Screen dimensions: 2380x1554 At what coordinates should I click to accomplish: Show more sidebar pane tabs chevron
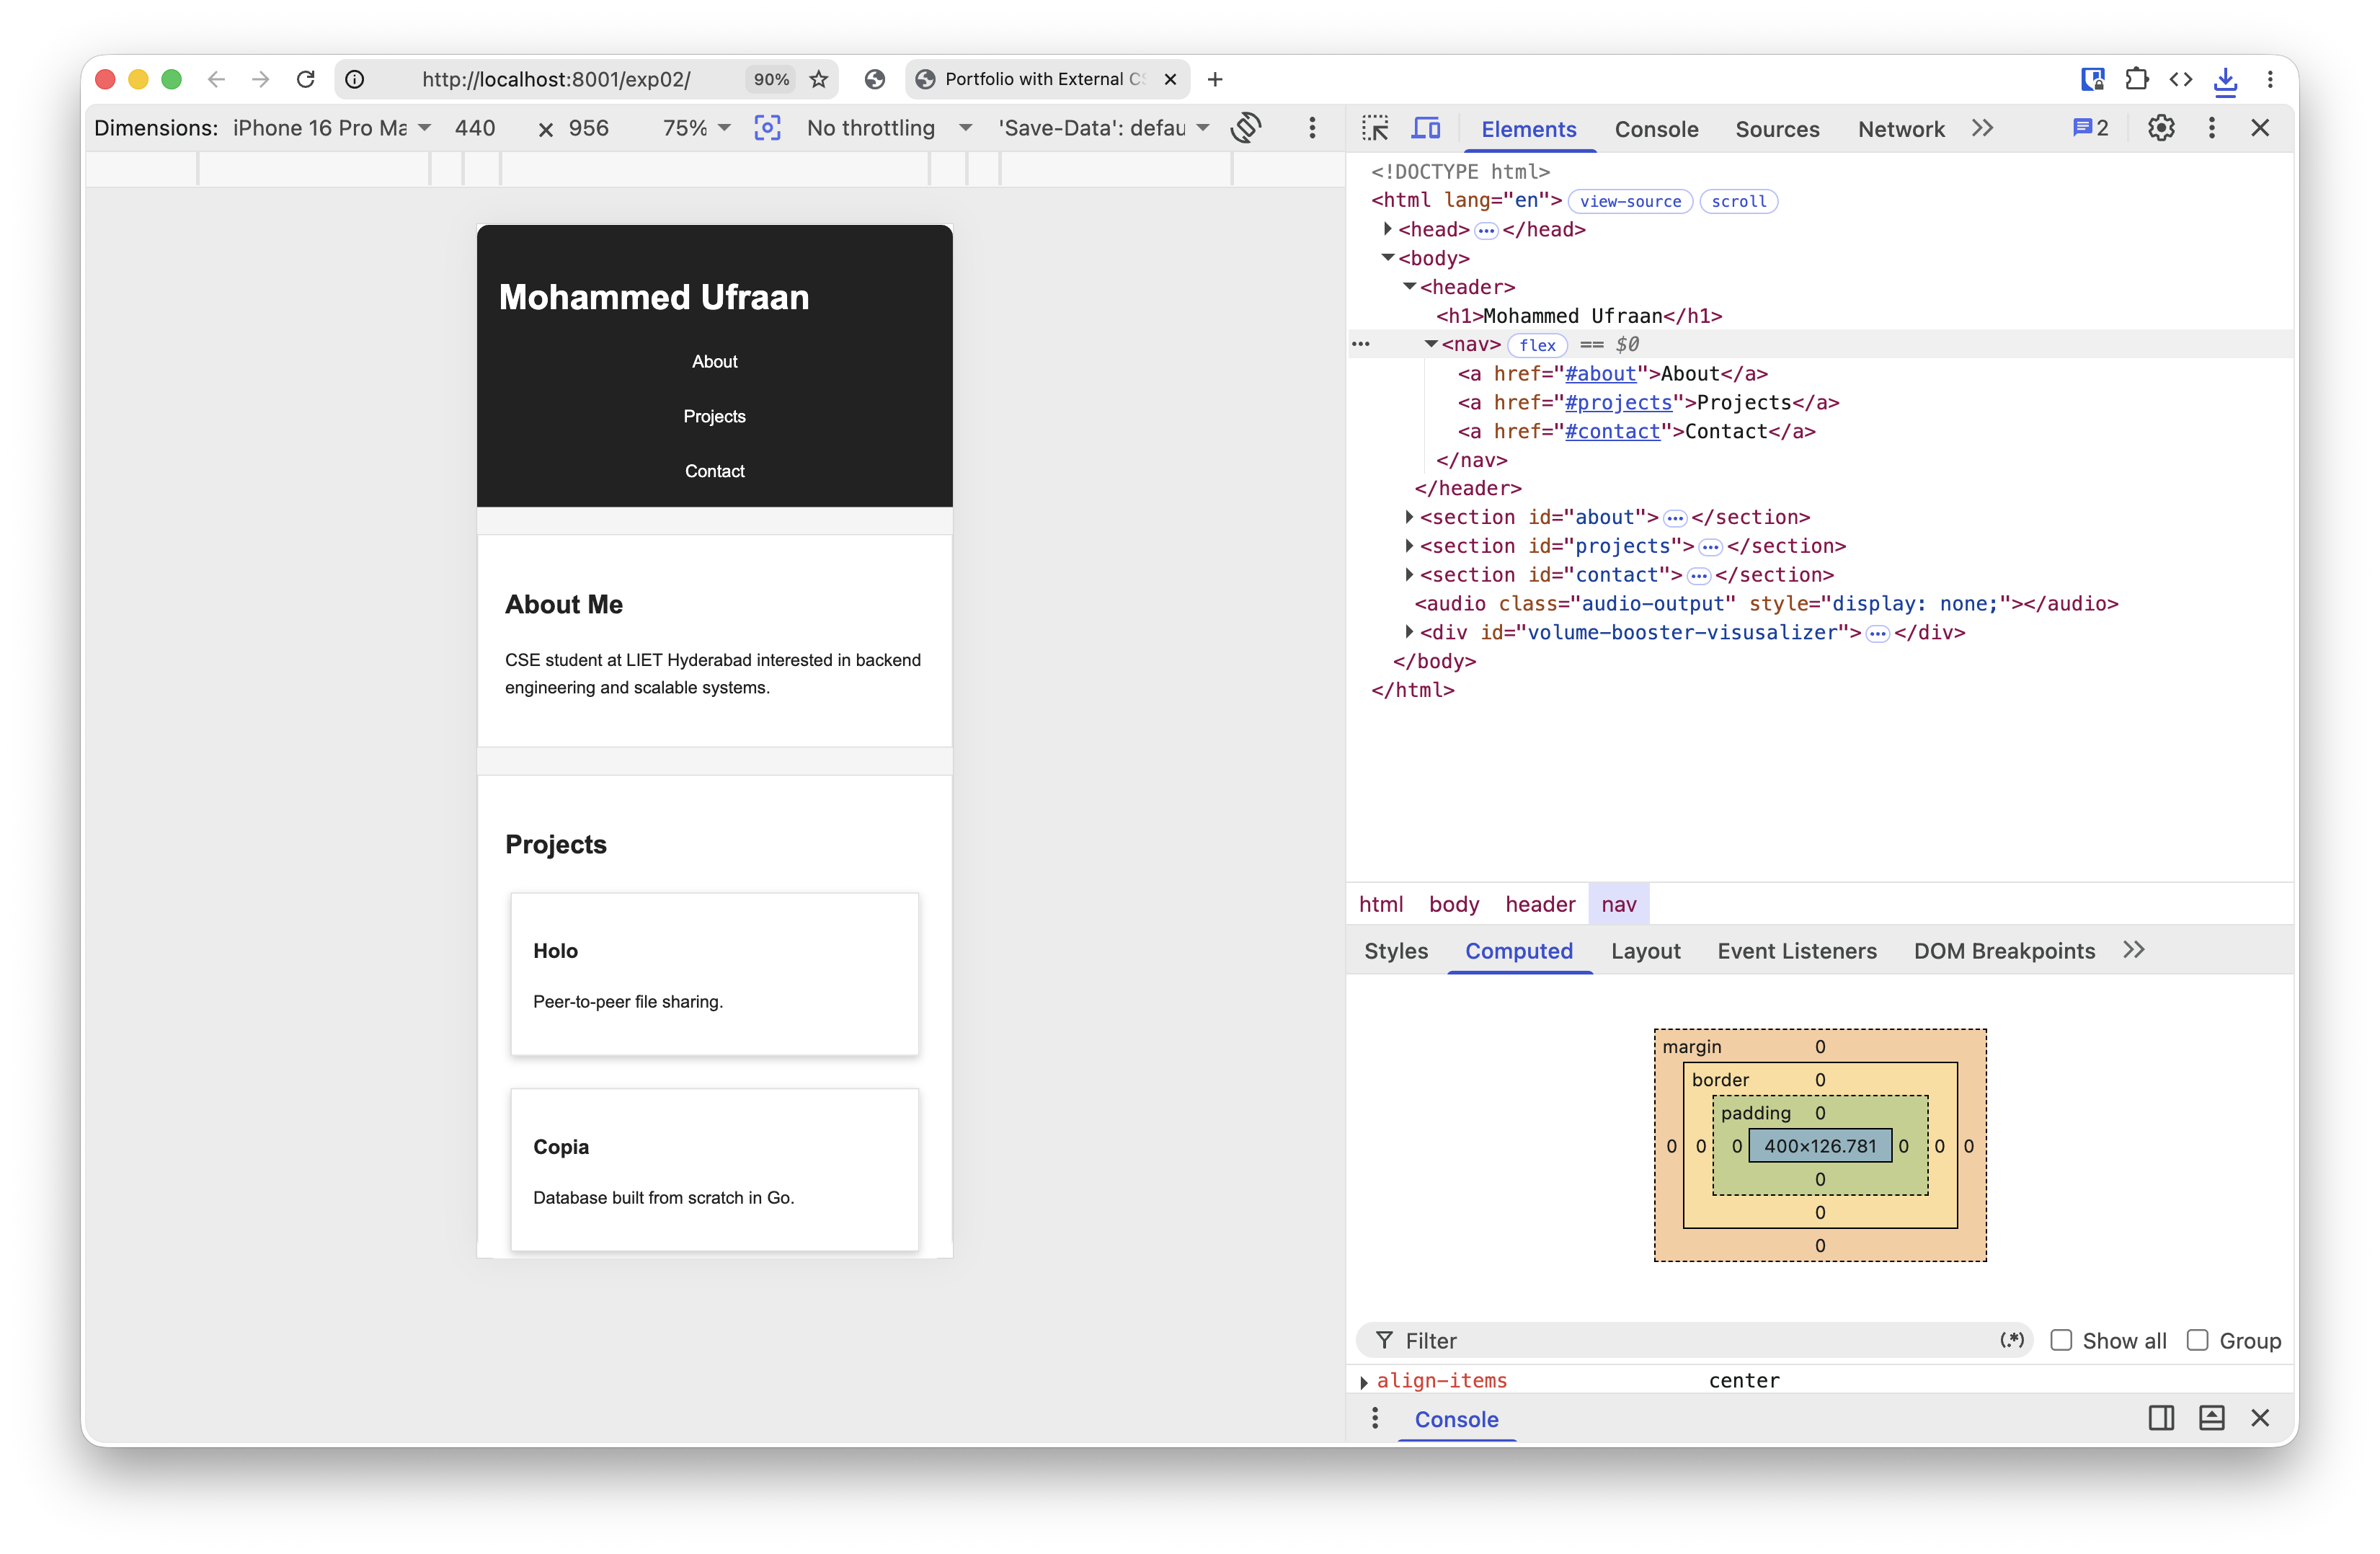coord(2134,950)
